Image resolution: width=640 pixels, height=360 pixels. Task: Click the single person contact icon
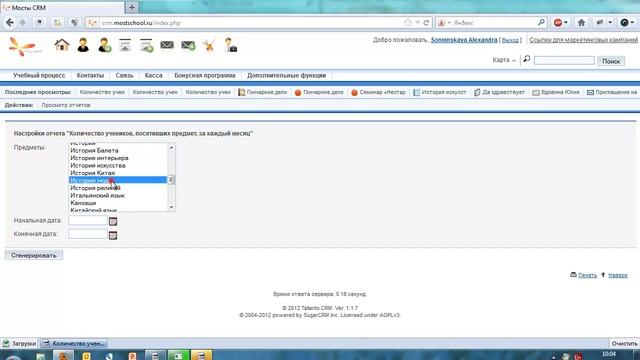83,45
